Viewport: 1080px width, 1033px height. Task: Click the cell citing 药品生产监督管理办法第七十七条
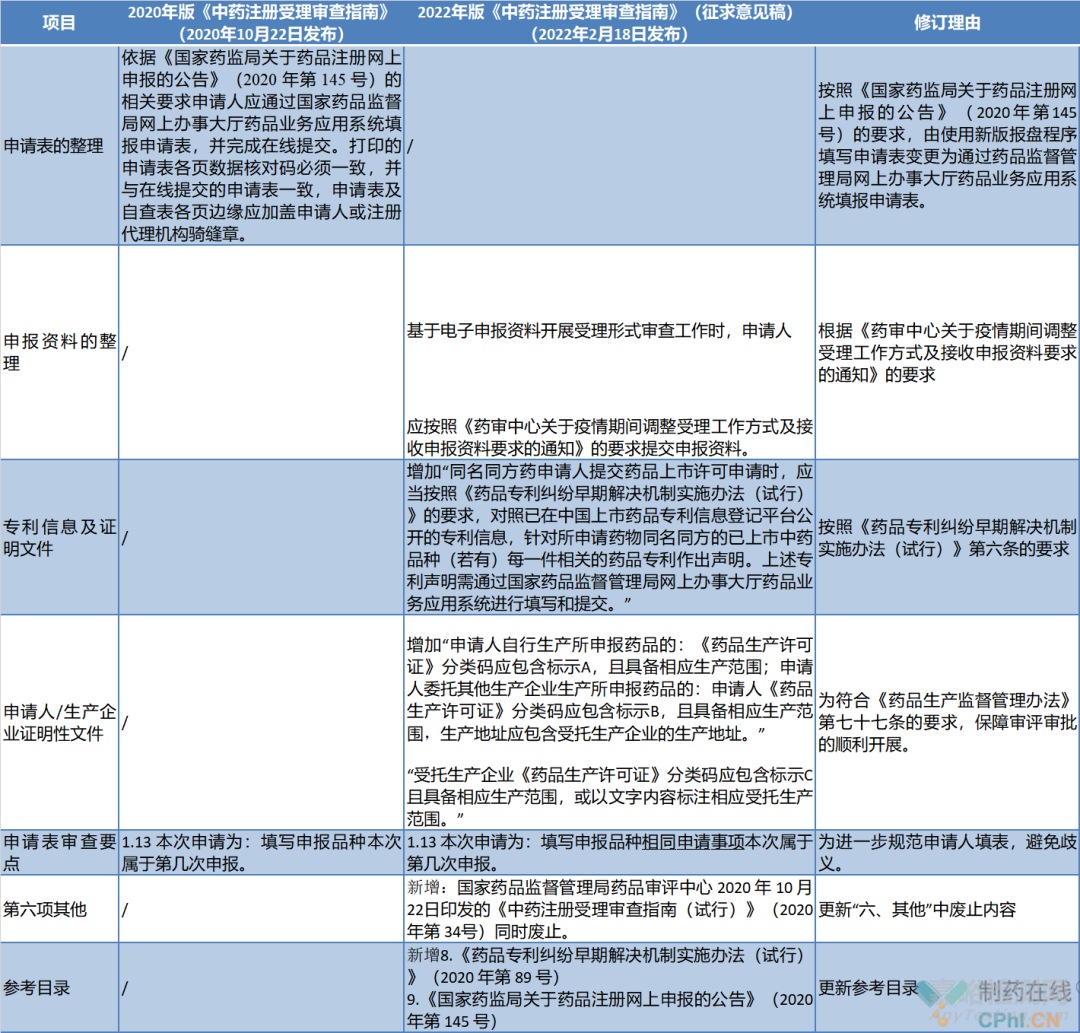point(948,719)
